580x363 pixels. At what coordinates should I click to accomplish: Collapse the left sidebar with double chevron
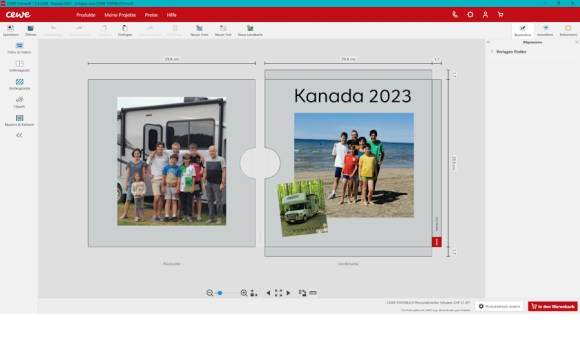point(19,135)
